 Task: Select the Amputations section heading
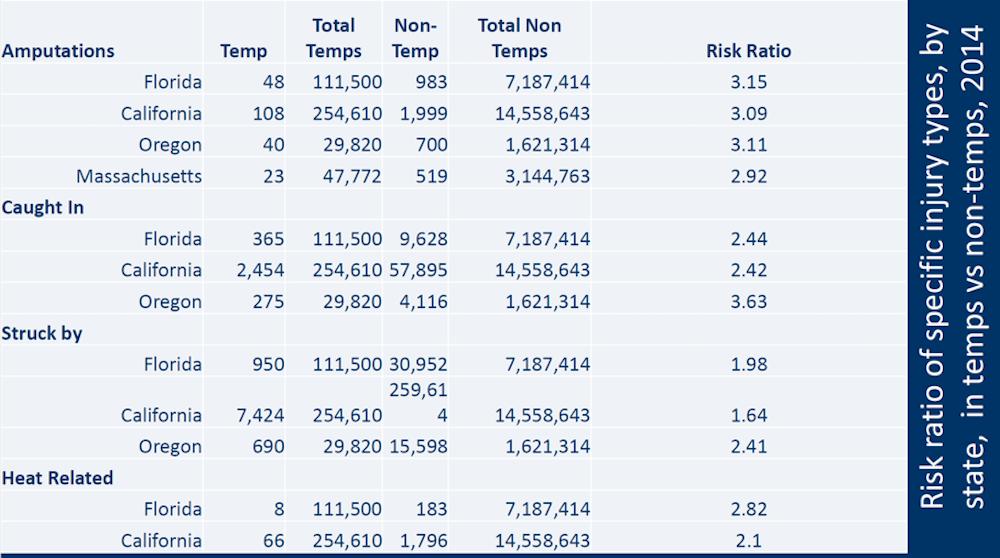click(58, 51)
